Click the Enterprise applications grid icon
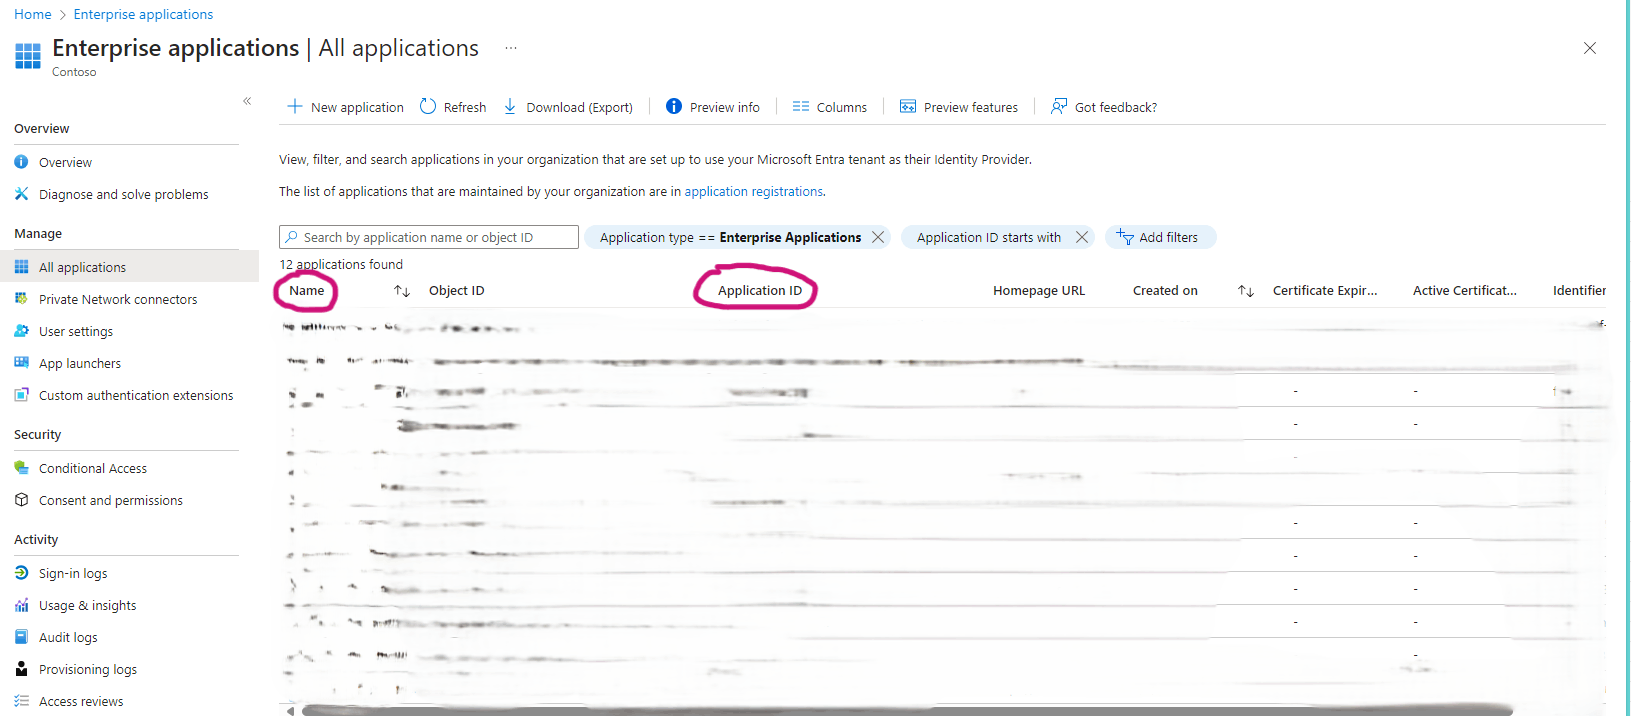This screenshot has height=716, width=1631. pyautogui.click(x=28, y=56)
